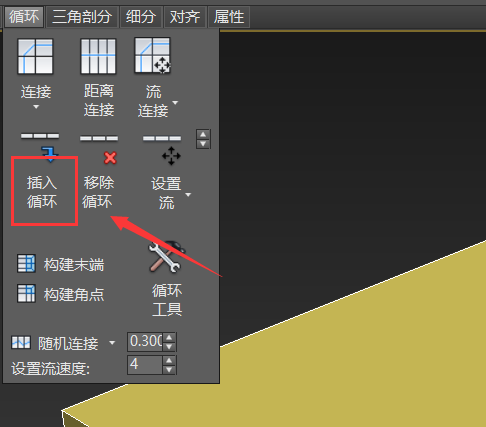Click the 流连接 (Flow Connect) icon
486x427 pixels.
click(x=153, y=55)
